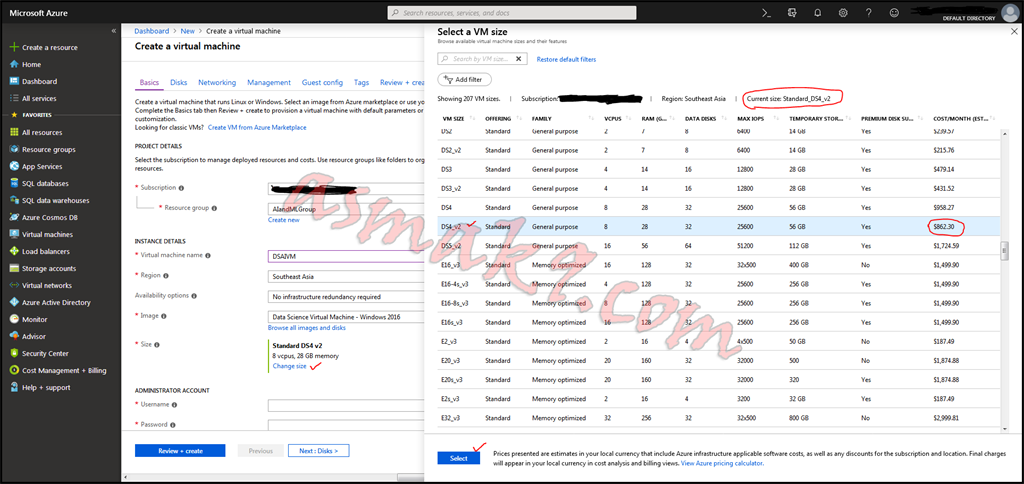
Task: Open SQL data warehouses
Action: pos(56,201)
